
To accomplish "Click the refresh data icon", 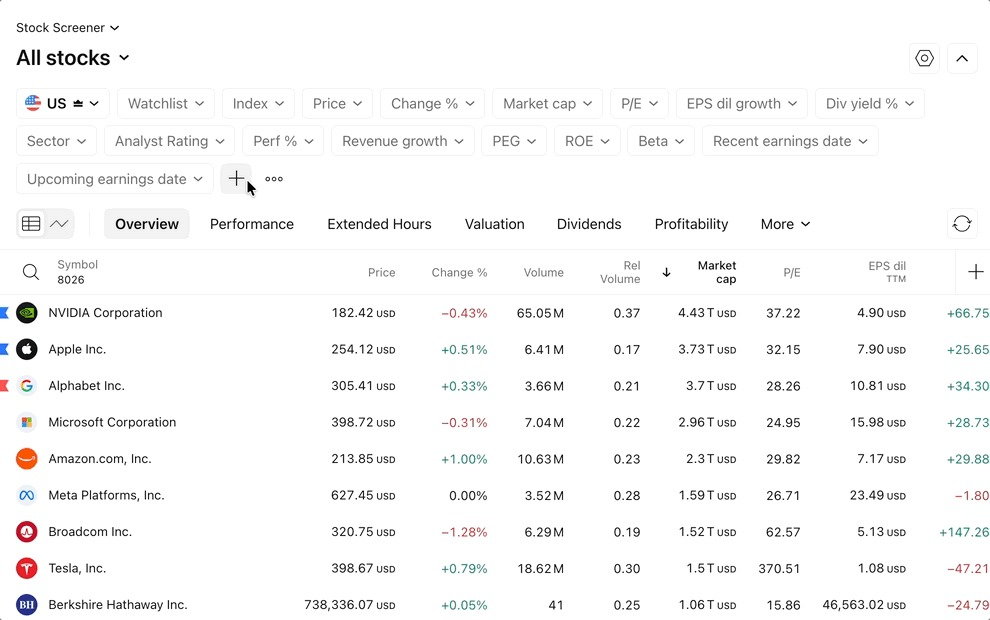I will [962, 224].
